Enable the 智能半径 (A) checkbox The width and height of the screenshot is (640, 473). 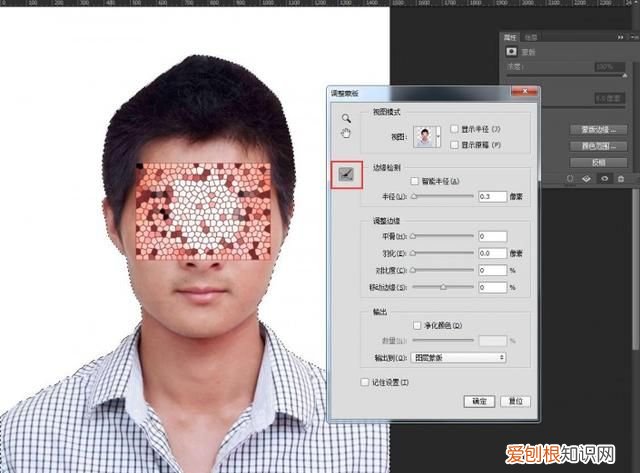click(415, 181)
